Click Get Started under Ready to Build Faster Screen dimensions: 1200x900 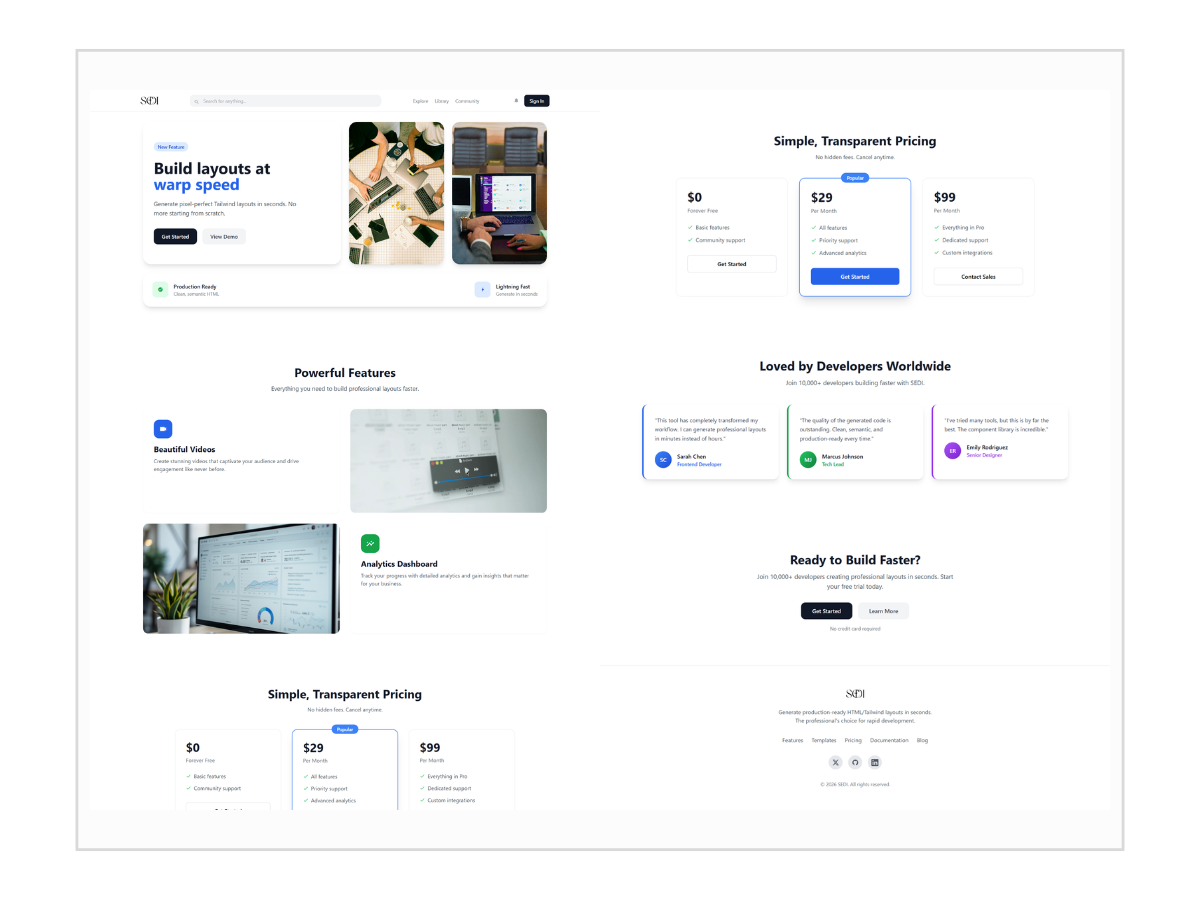826,611
